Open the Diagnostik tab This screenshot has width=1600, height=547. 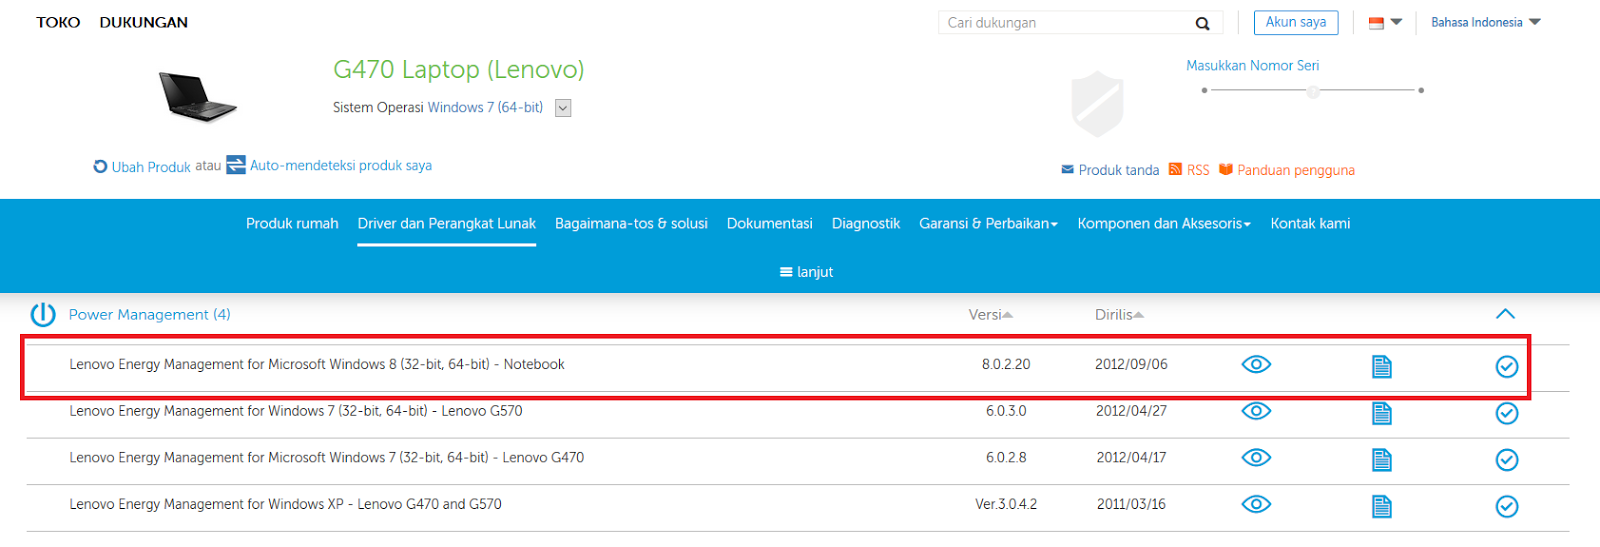866,223
